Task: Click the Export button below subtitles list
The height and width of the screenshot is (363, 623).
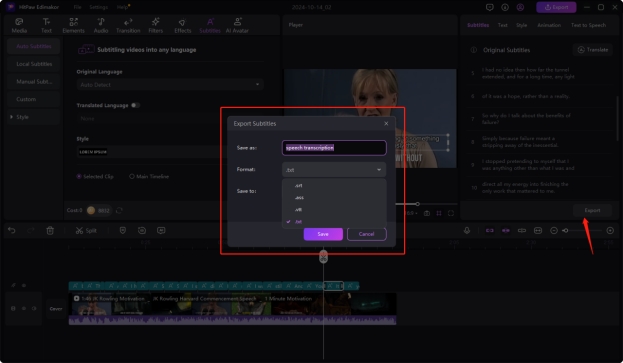Action: [592, 210]
